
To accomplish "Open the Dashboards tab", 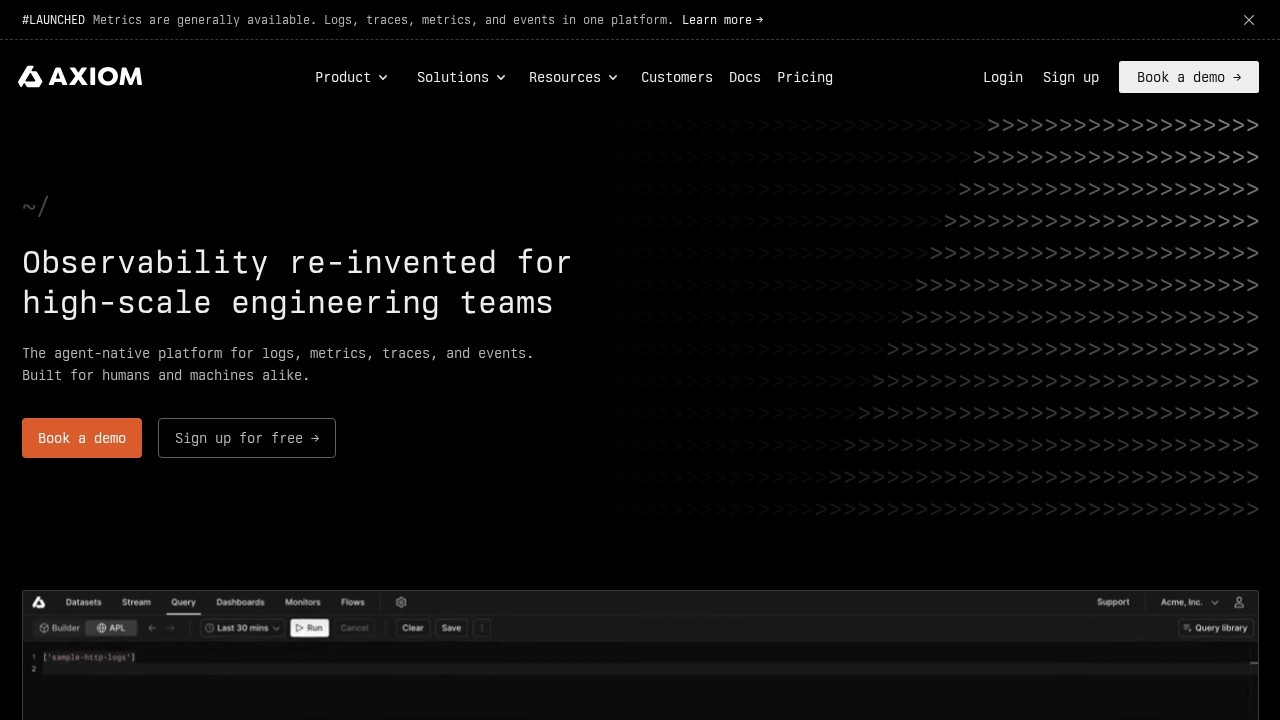I will click(240, 602).
